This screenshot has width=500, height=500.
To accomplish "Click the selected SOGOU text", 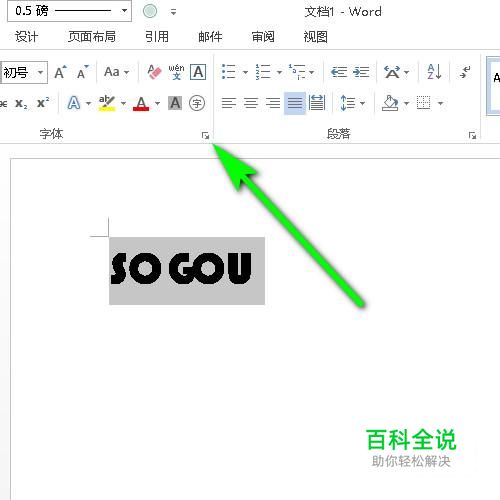I will tap(181, 269).
